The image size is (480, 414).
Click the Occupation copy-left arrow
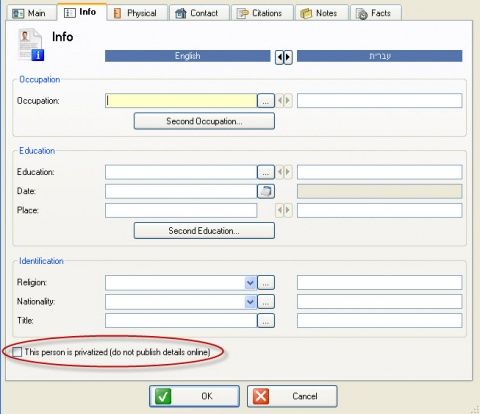280,100
